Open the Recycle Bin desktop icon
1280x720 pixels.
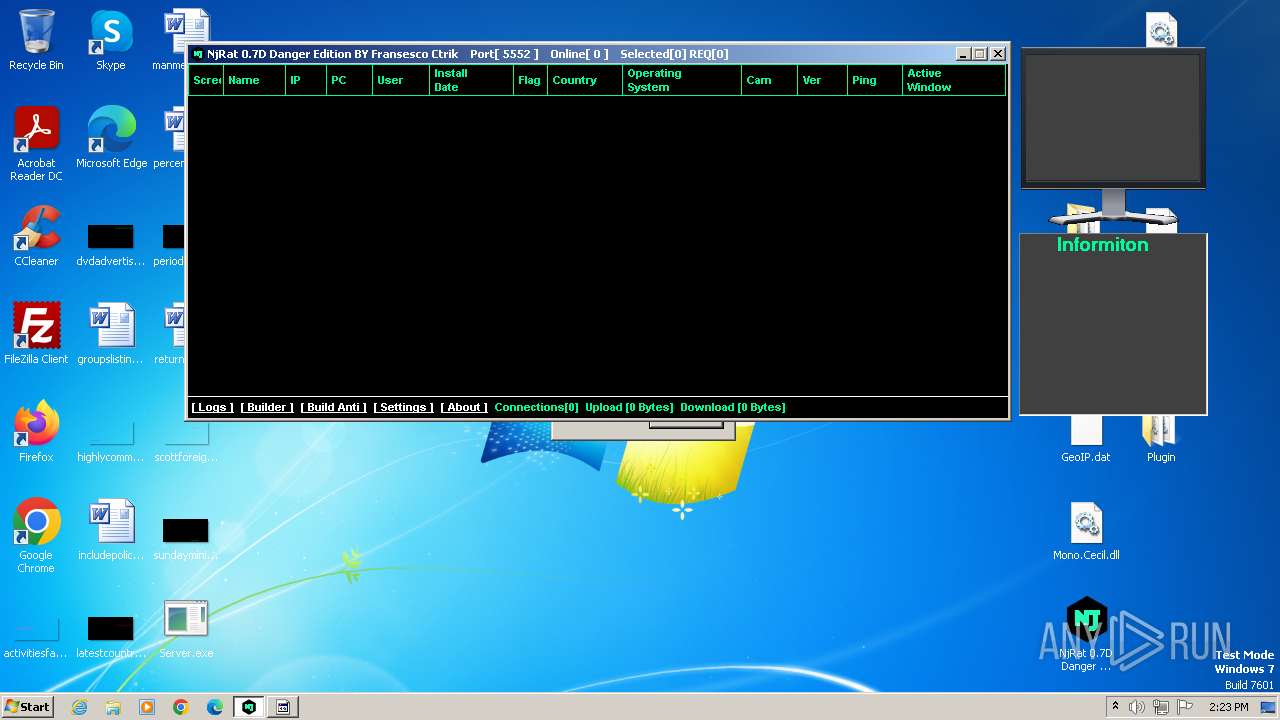(36, 40)
